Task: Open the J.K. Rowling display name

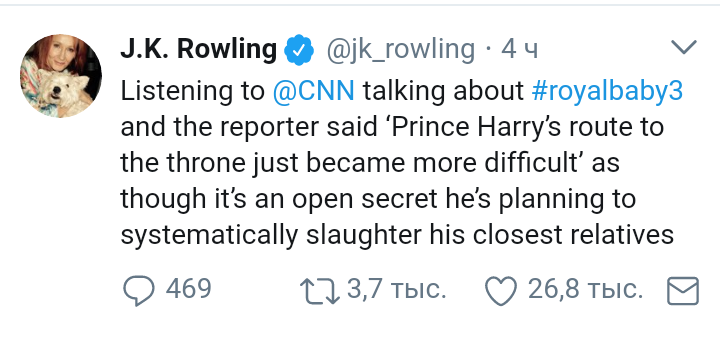Action: pos(198,49)
